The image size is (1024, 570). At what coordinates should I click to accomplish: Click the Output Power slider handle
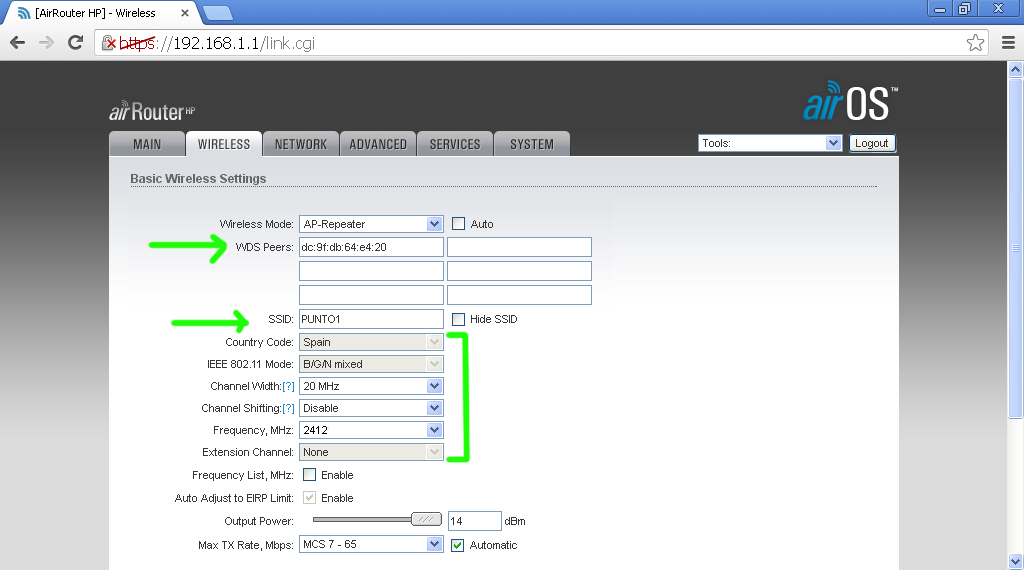(426, 520)
